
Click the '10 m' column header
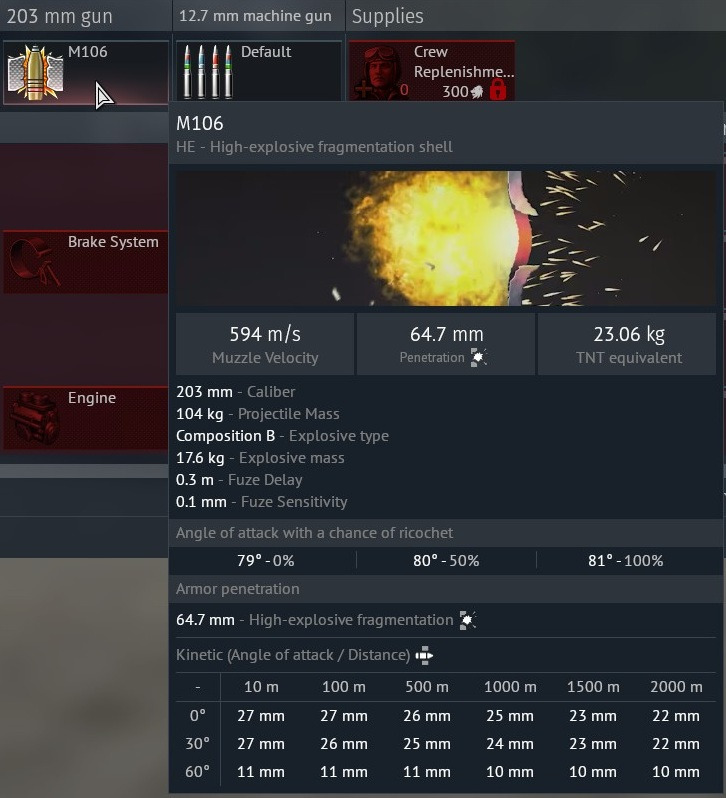[261, 687]
